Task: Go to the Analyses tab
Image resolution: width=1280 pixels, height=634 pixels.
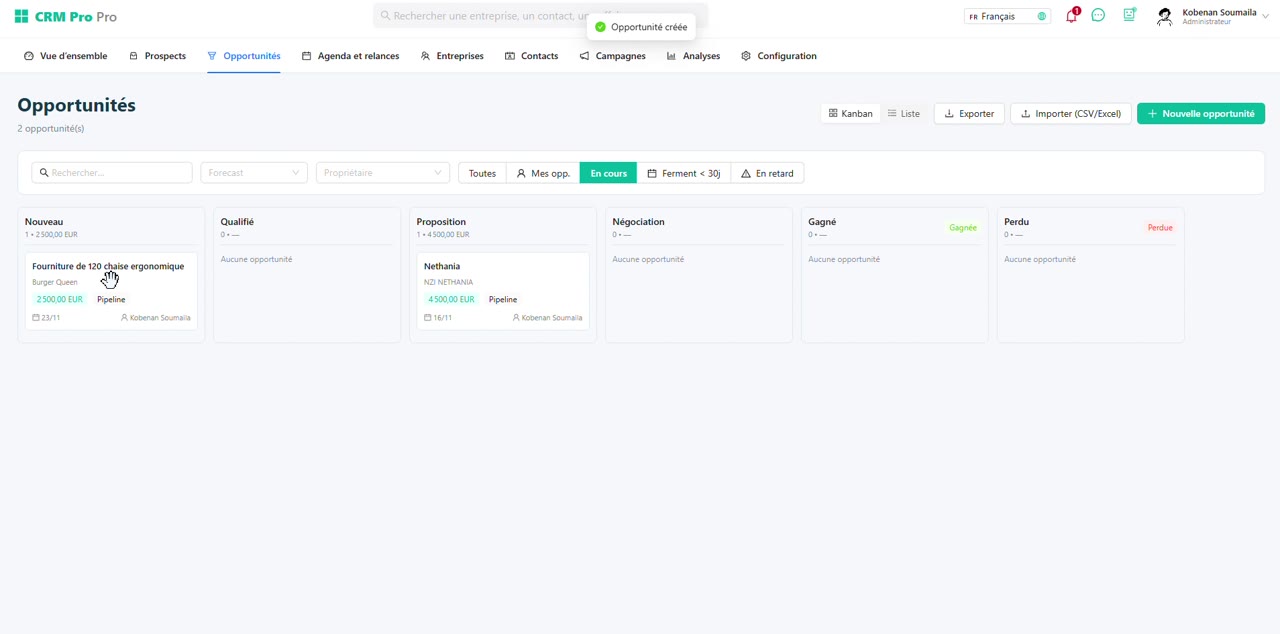Action: point(693,56)
